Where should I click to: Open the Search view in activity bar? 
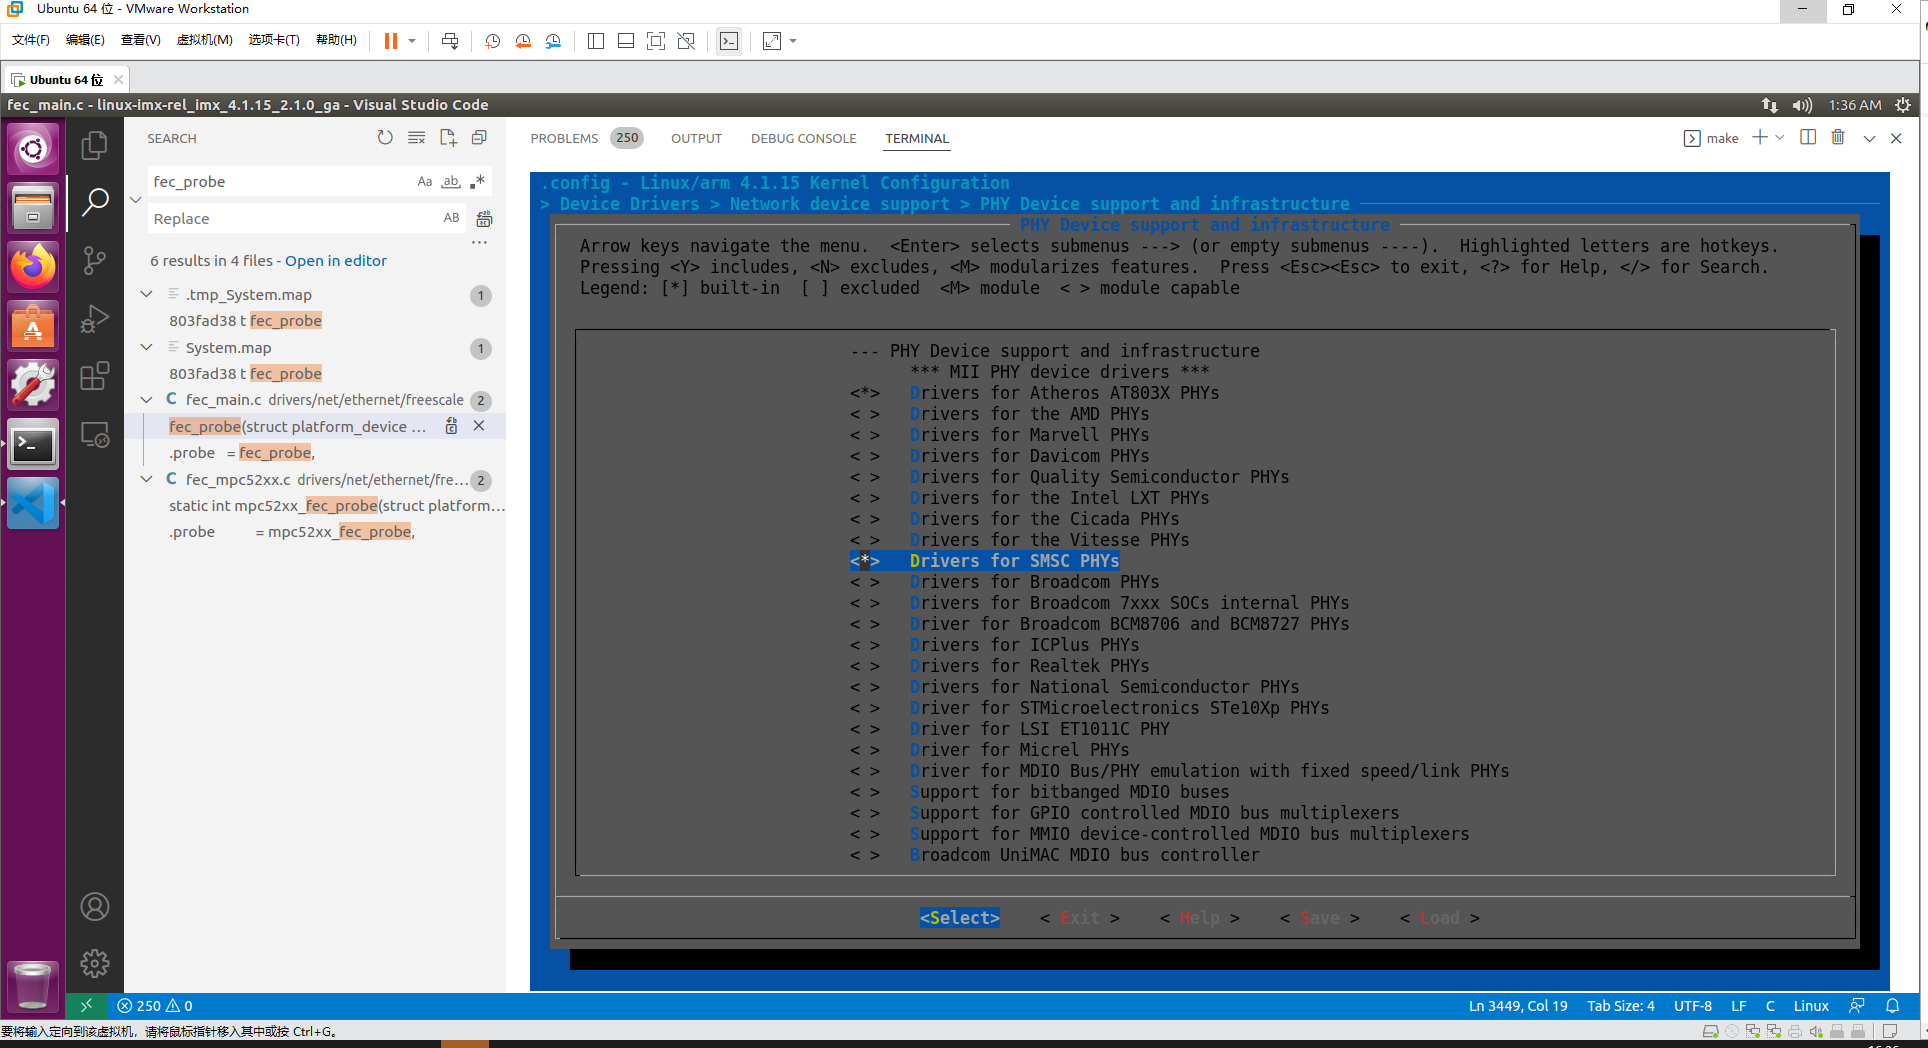tap(95, 203)
